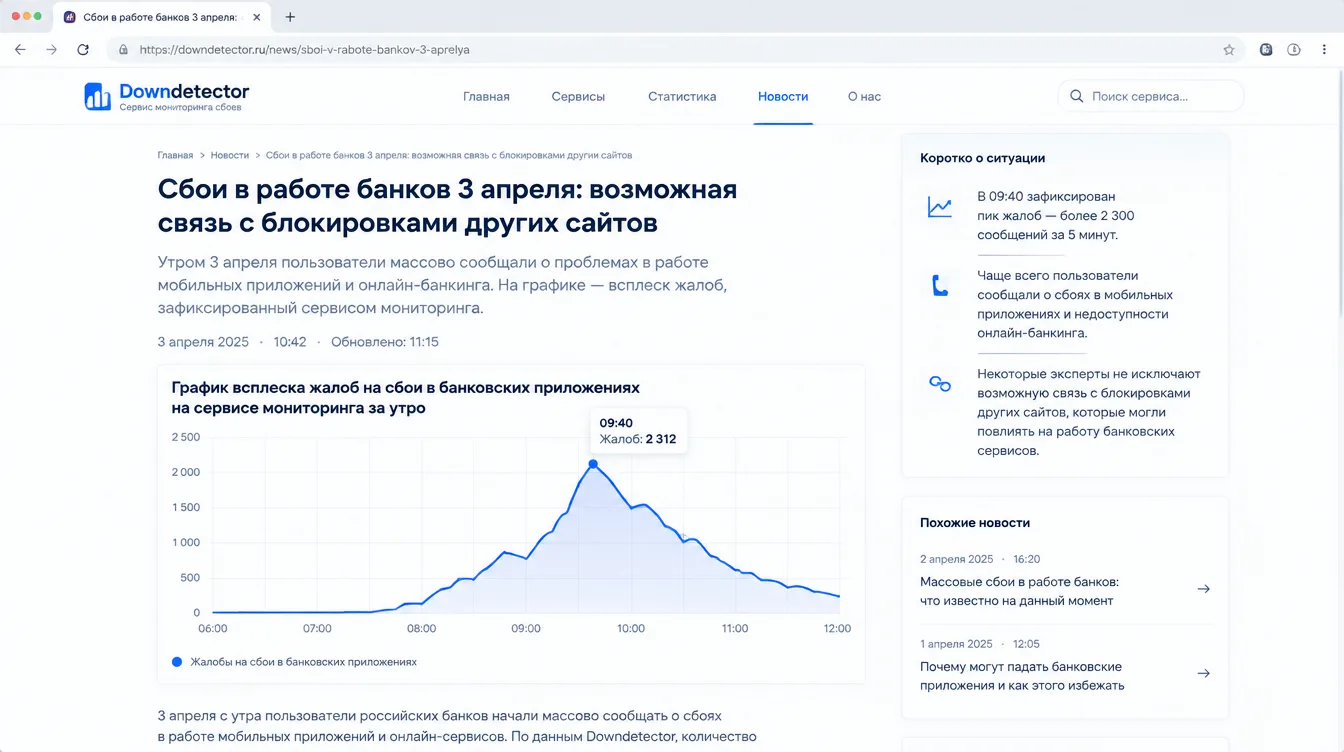Open the news "Массовые сбои в работе банков"
The image size is (1344, 752).
coord(1019,591)
